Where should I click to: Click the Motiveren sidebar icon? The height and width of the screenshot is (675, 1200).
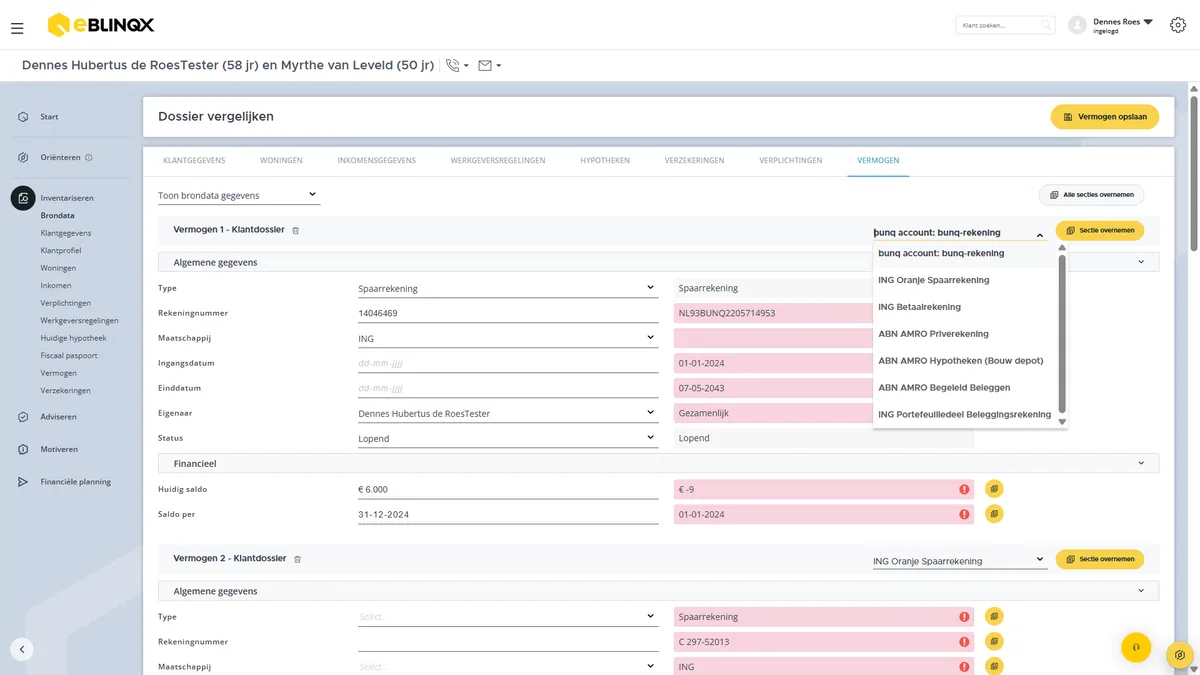click(x=23, y=449)
